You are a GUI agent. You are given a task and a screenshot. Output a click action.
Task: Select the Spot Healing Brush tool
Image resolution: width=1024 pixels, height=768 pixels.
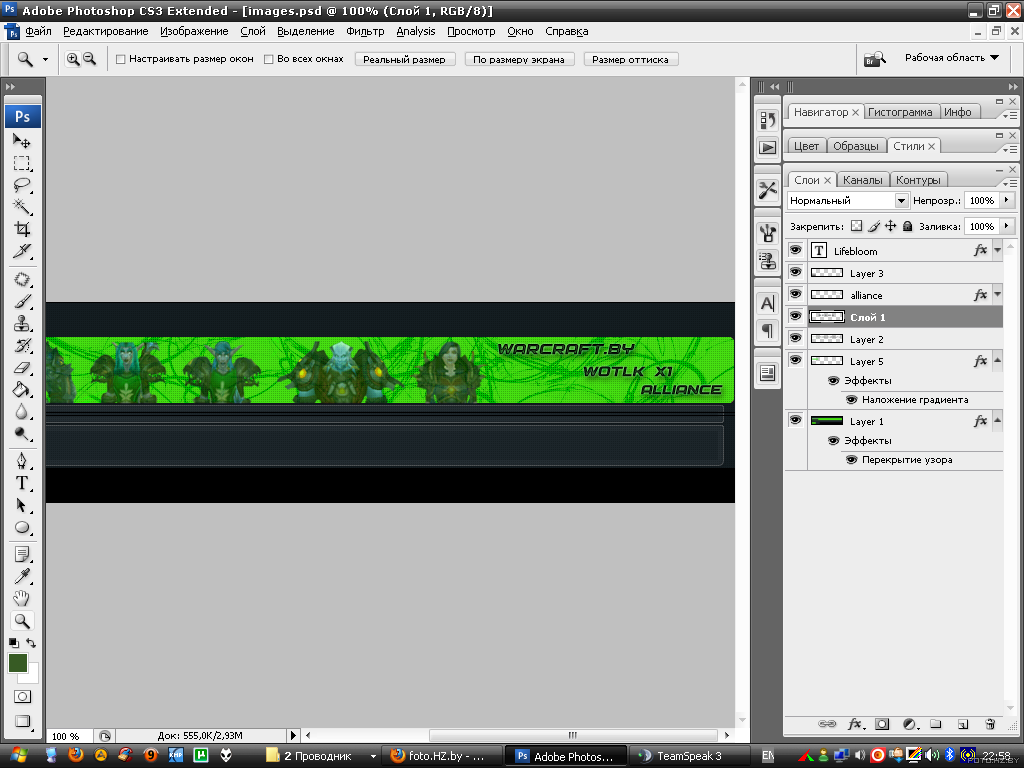pyautogui.click(x=22, y=280)
